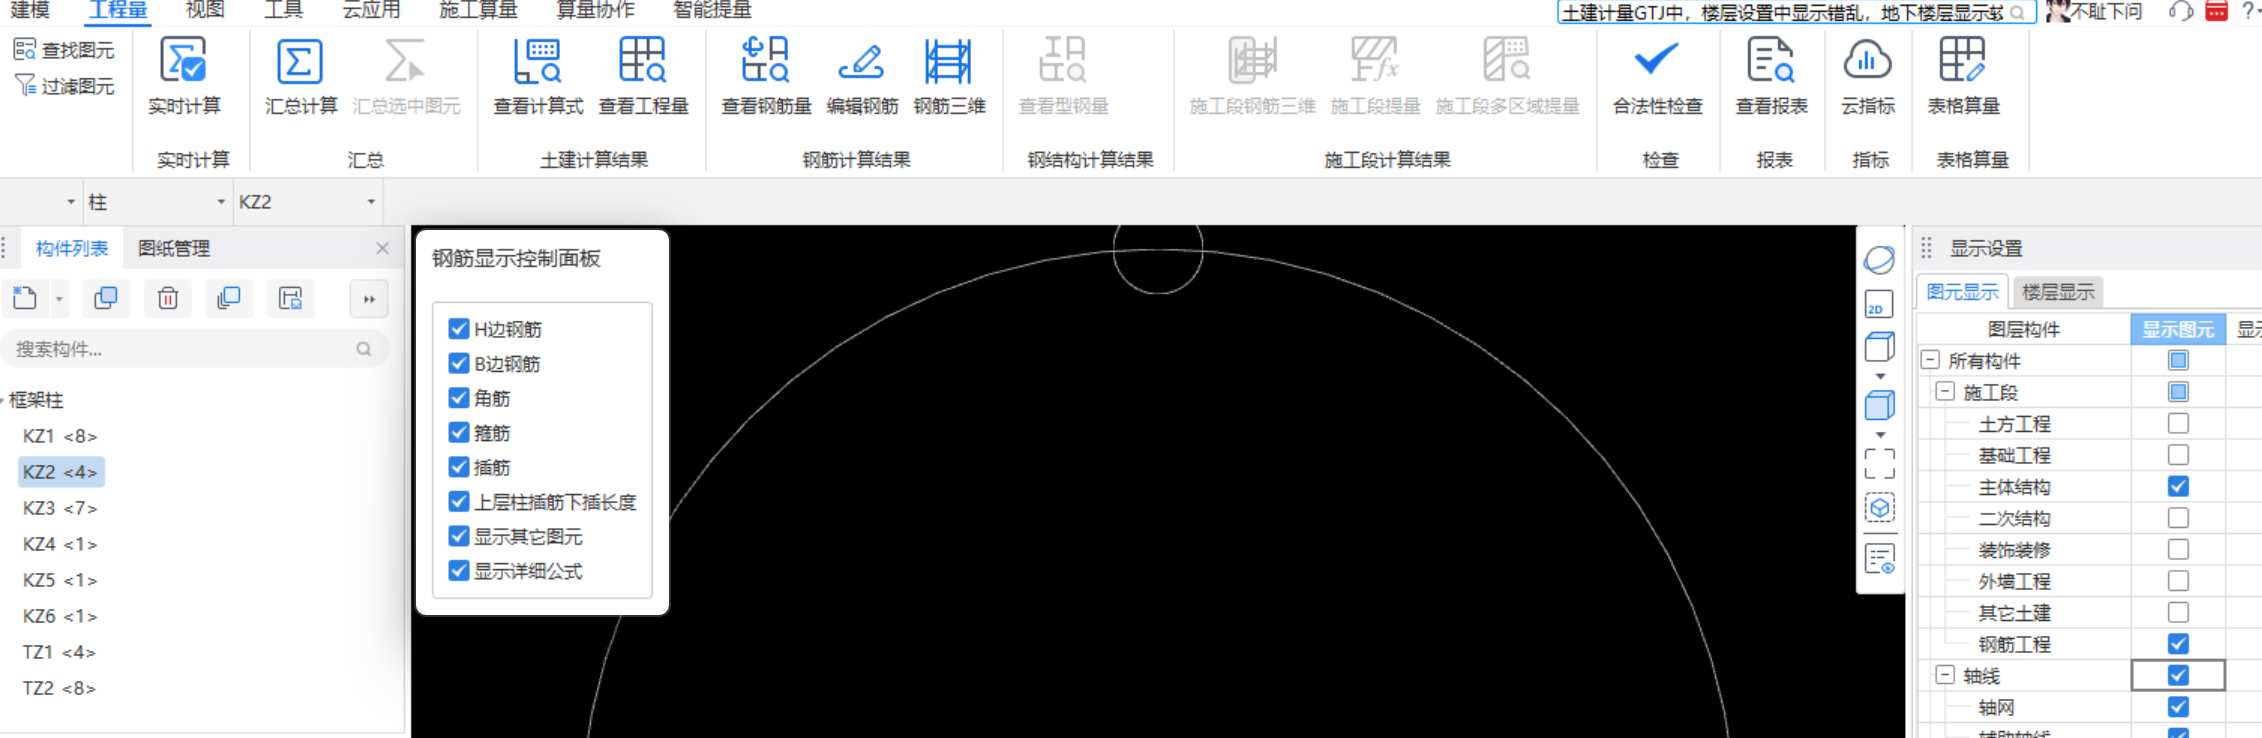Viewport: 2262px width, 738px height.
Task: Click the save component library icon
Action: [291, 298]
